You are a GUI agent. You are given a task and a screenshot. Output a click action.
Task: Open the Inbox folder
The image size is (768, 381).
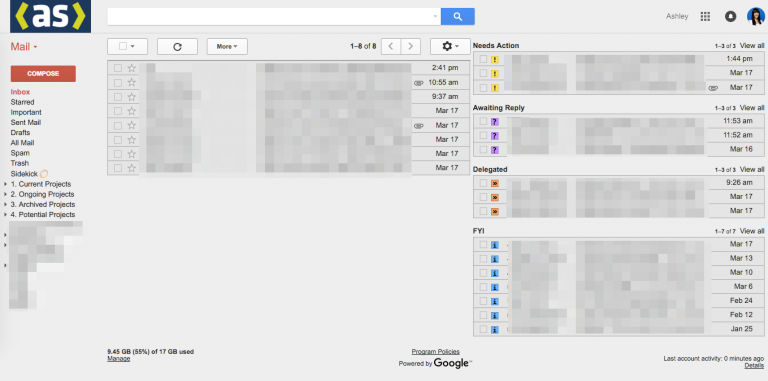coord(21,92)
